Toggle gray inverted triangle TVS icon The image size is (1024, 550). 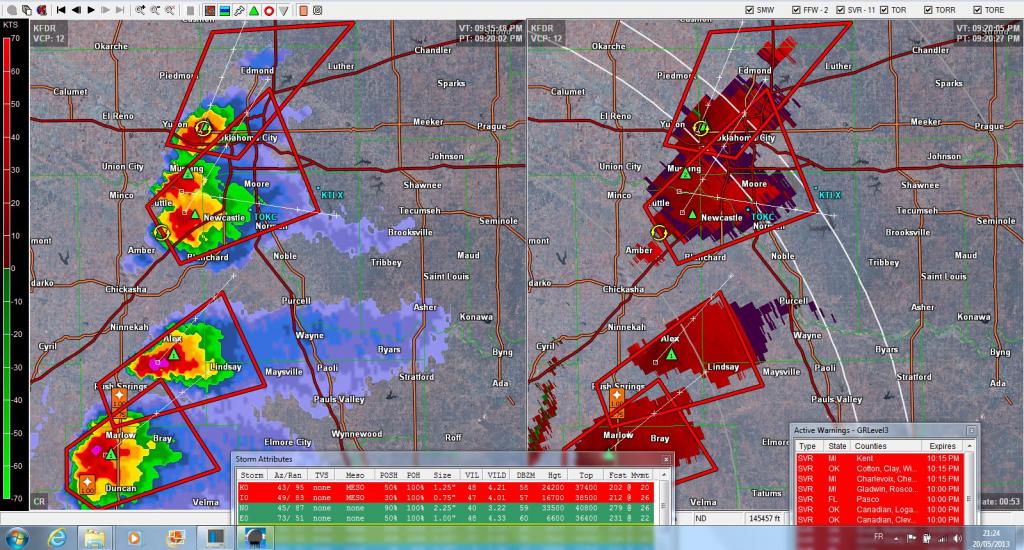coord(283,10)
